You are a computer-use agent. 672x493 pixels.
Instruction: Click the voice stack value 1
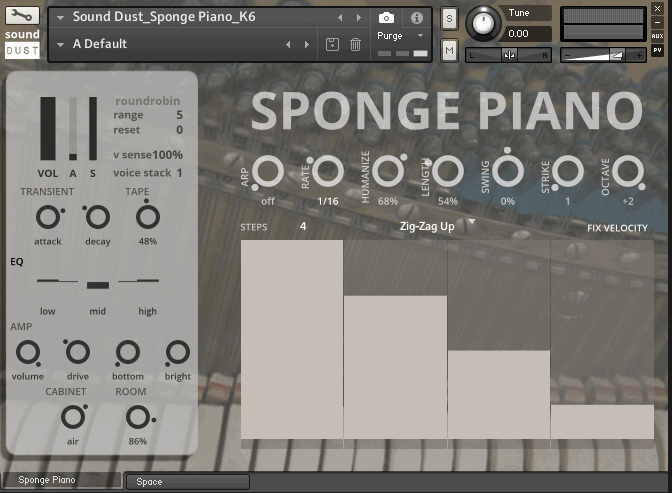click(x=179, y=173)
